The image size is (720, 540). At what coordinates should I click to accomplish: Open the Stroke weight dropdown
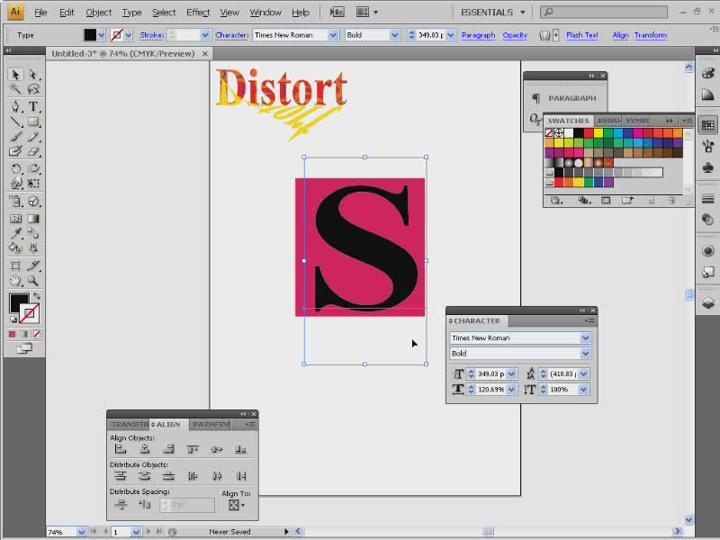click(205, 35)
